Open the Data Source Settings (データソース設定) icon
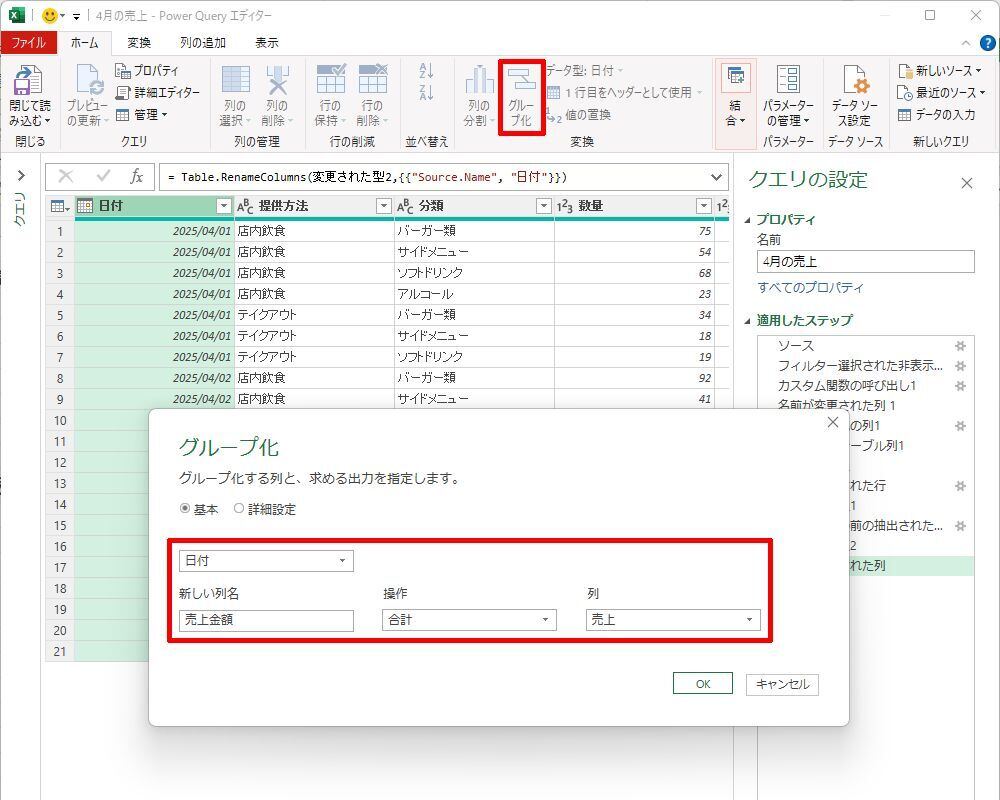The height and width of the screenshot is (800, 1000). pyautogui.click(x=855, y=95)
